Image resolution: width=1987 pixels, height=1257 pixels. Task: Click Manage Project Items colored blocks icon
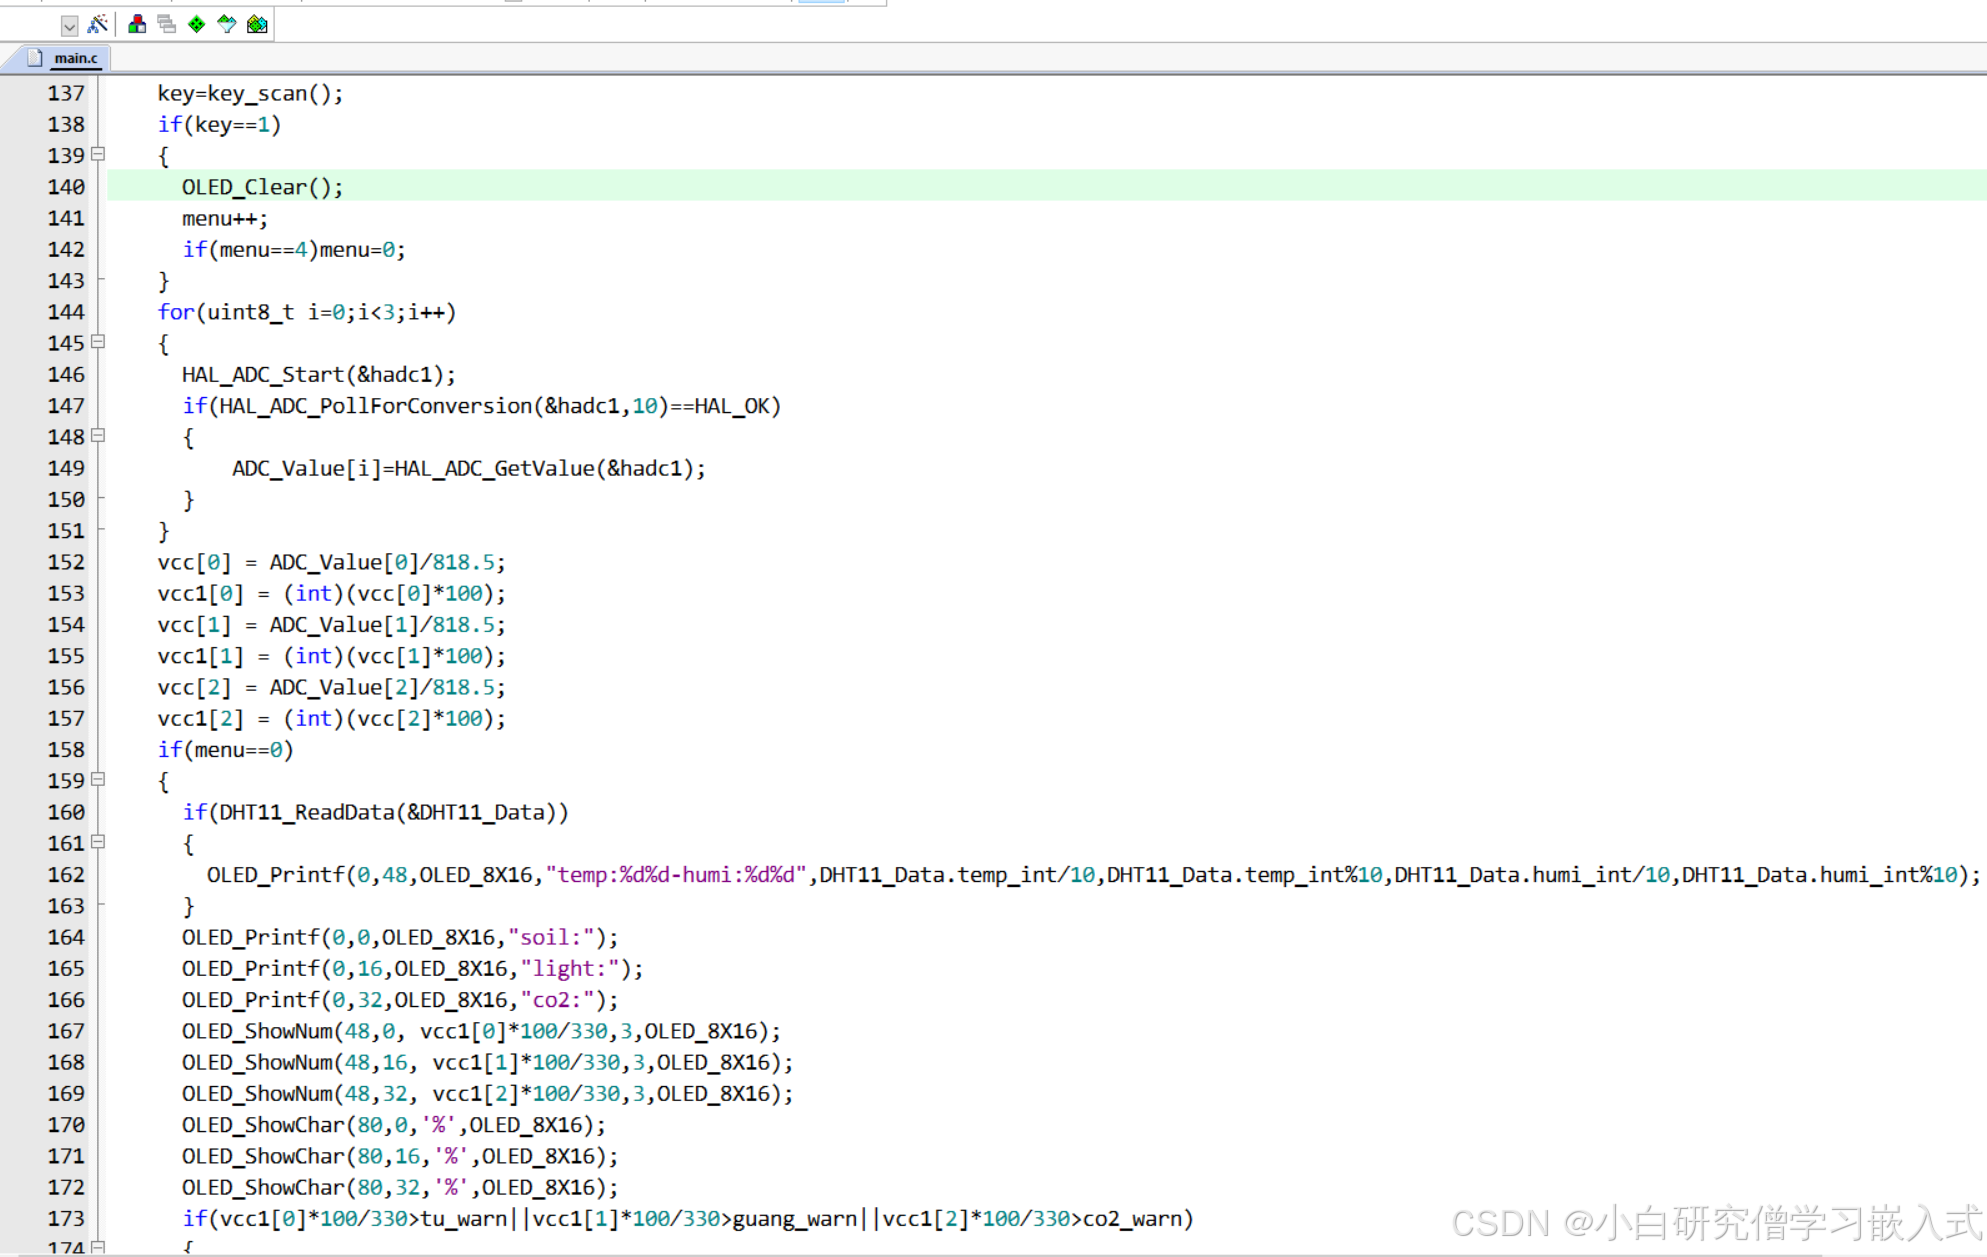[137, 24]
